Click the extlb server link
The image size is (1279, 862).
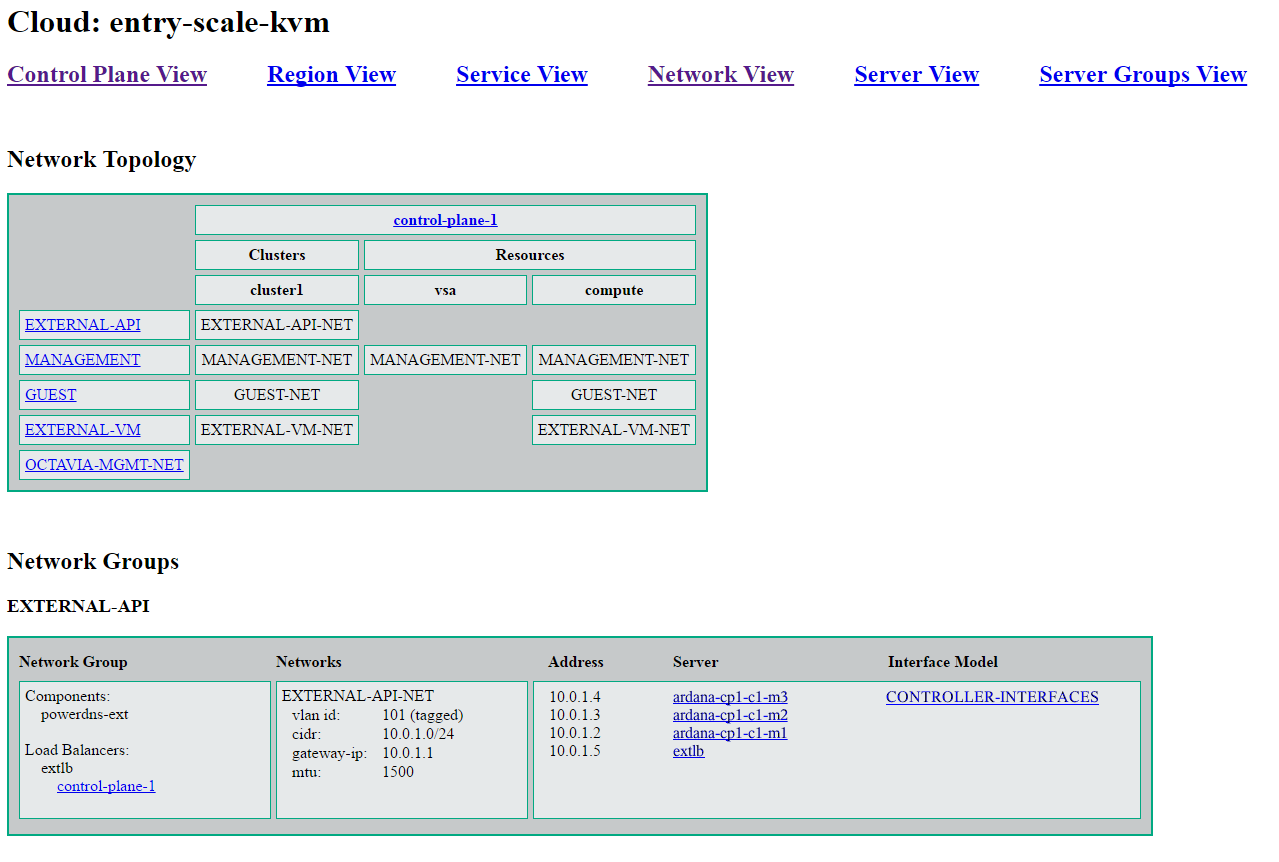pyautogui.click(x=688, y=751)
